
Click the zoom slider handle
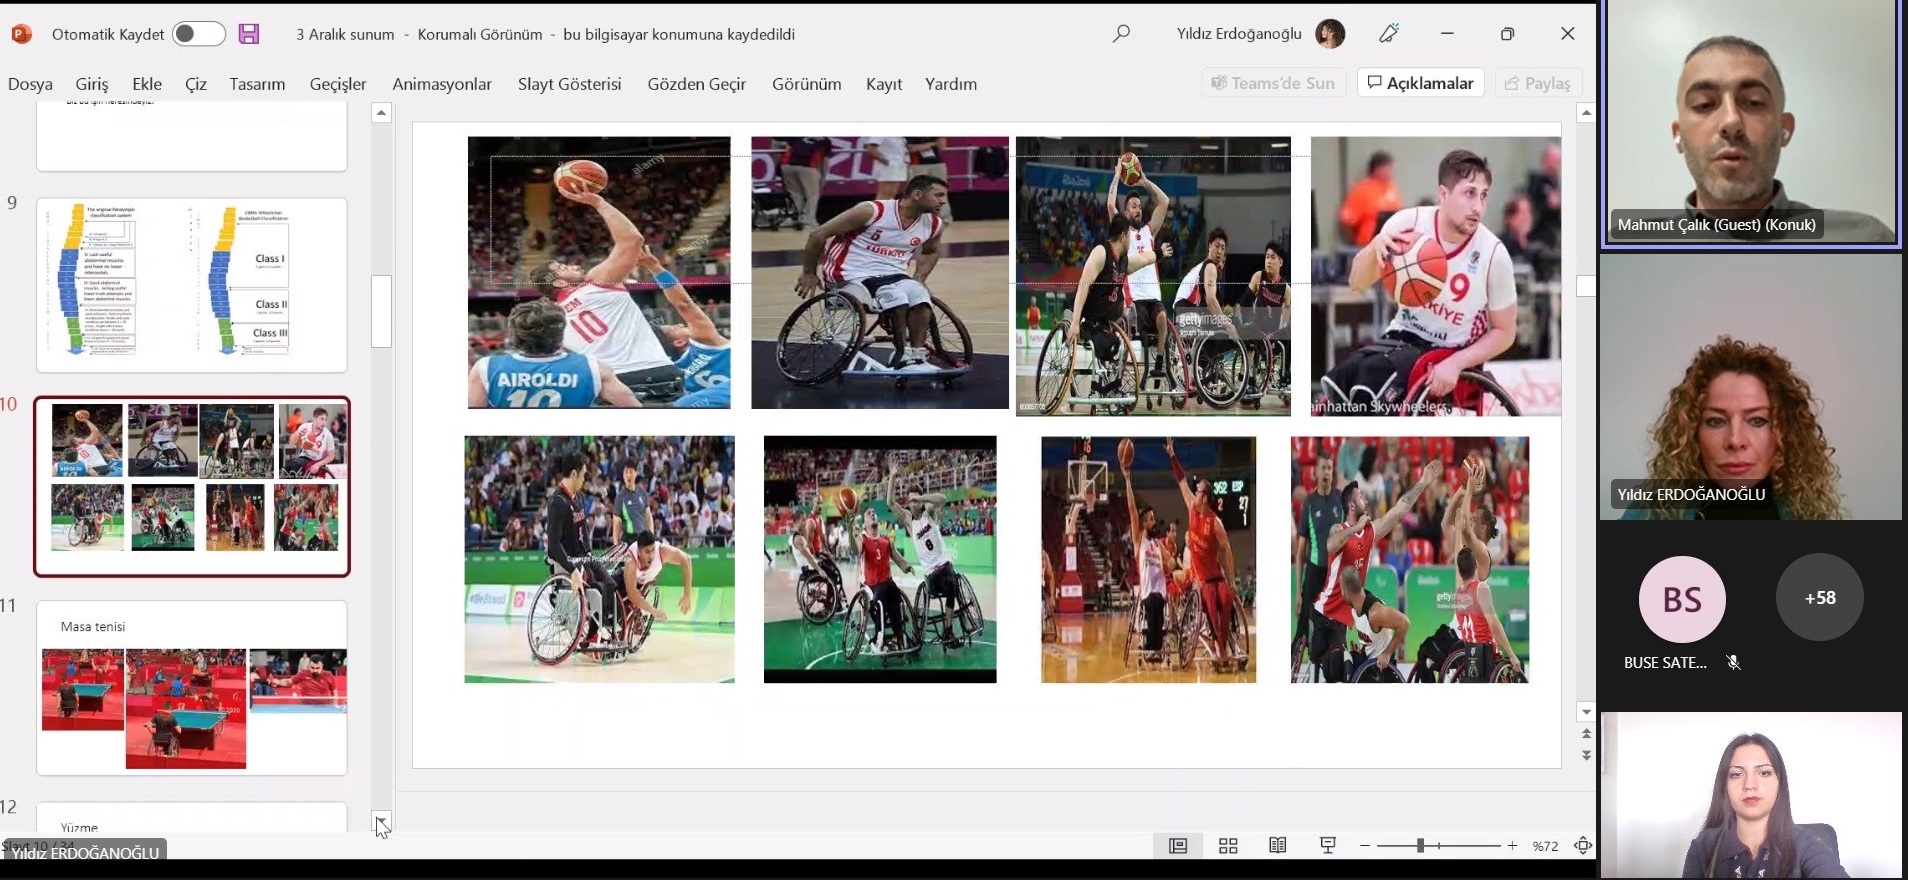tap(1420, 846)
